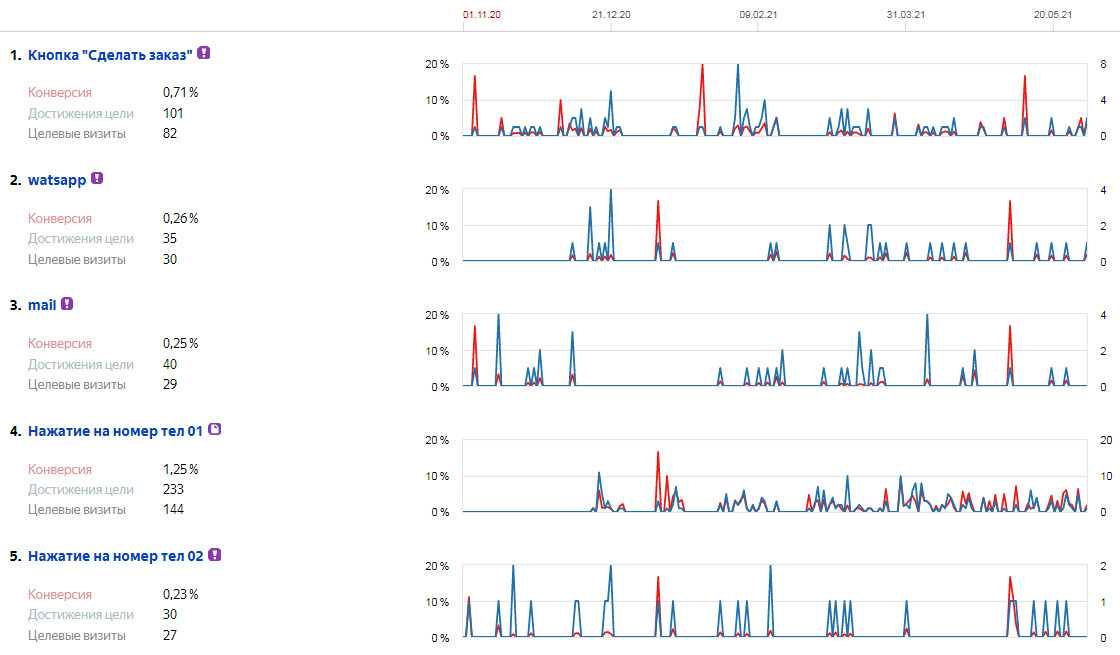Click mail goal achievements value 40
1120x655 pixels.
tap(170, 364)
